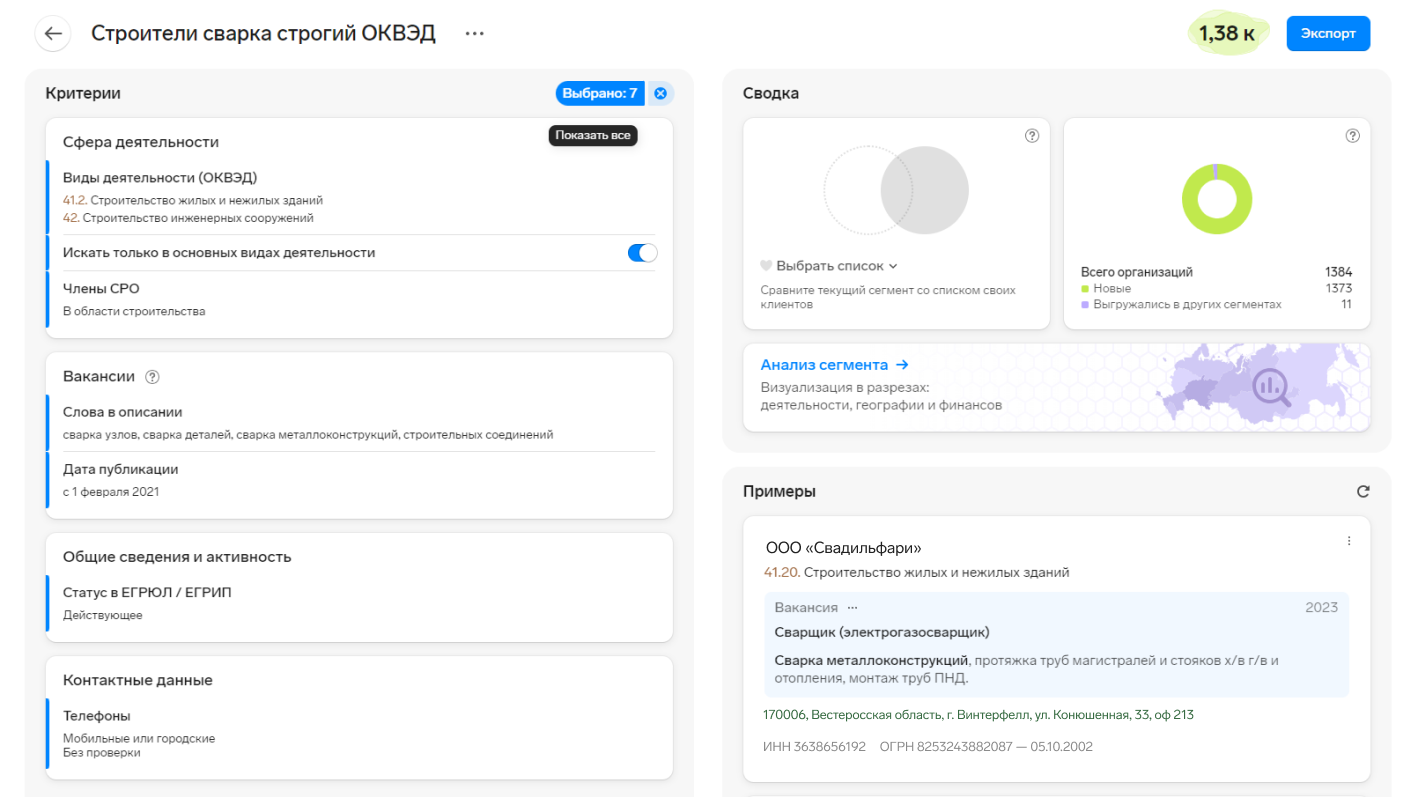Open the three-dots menu beside the title
Screen dimensions: 1418x797
pyautogui.click(x=474, y=33)
